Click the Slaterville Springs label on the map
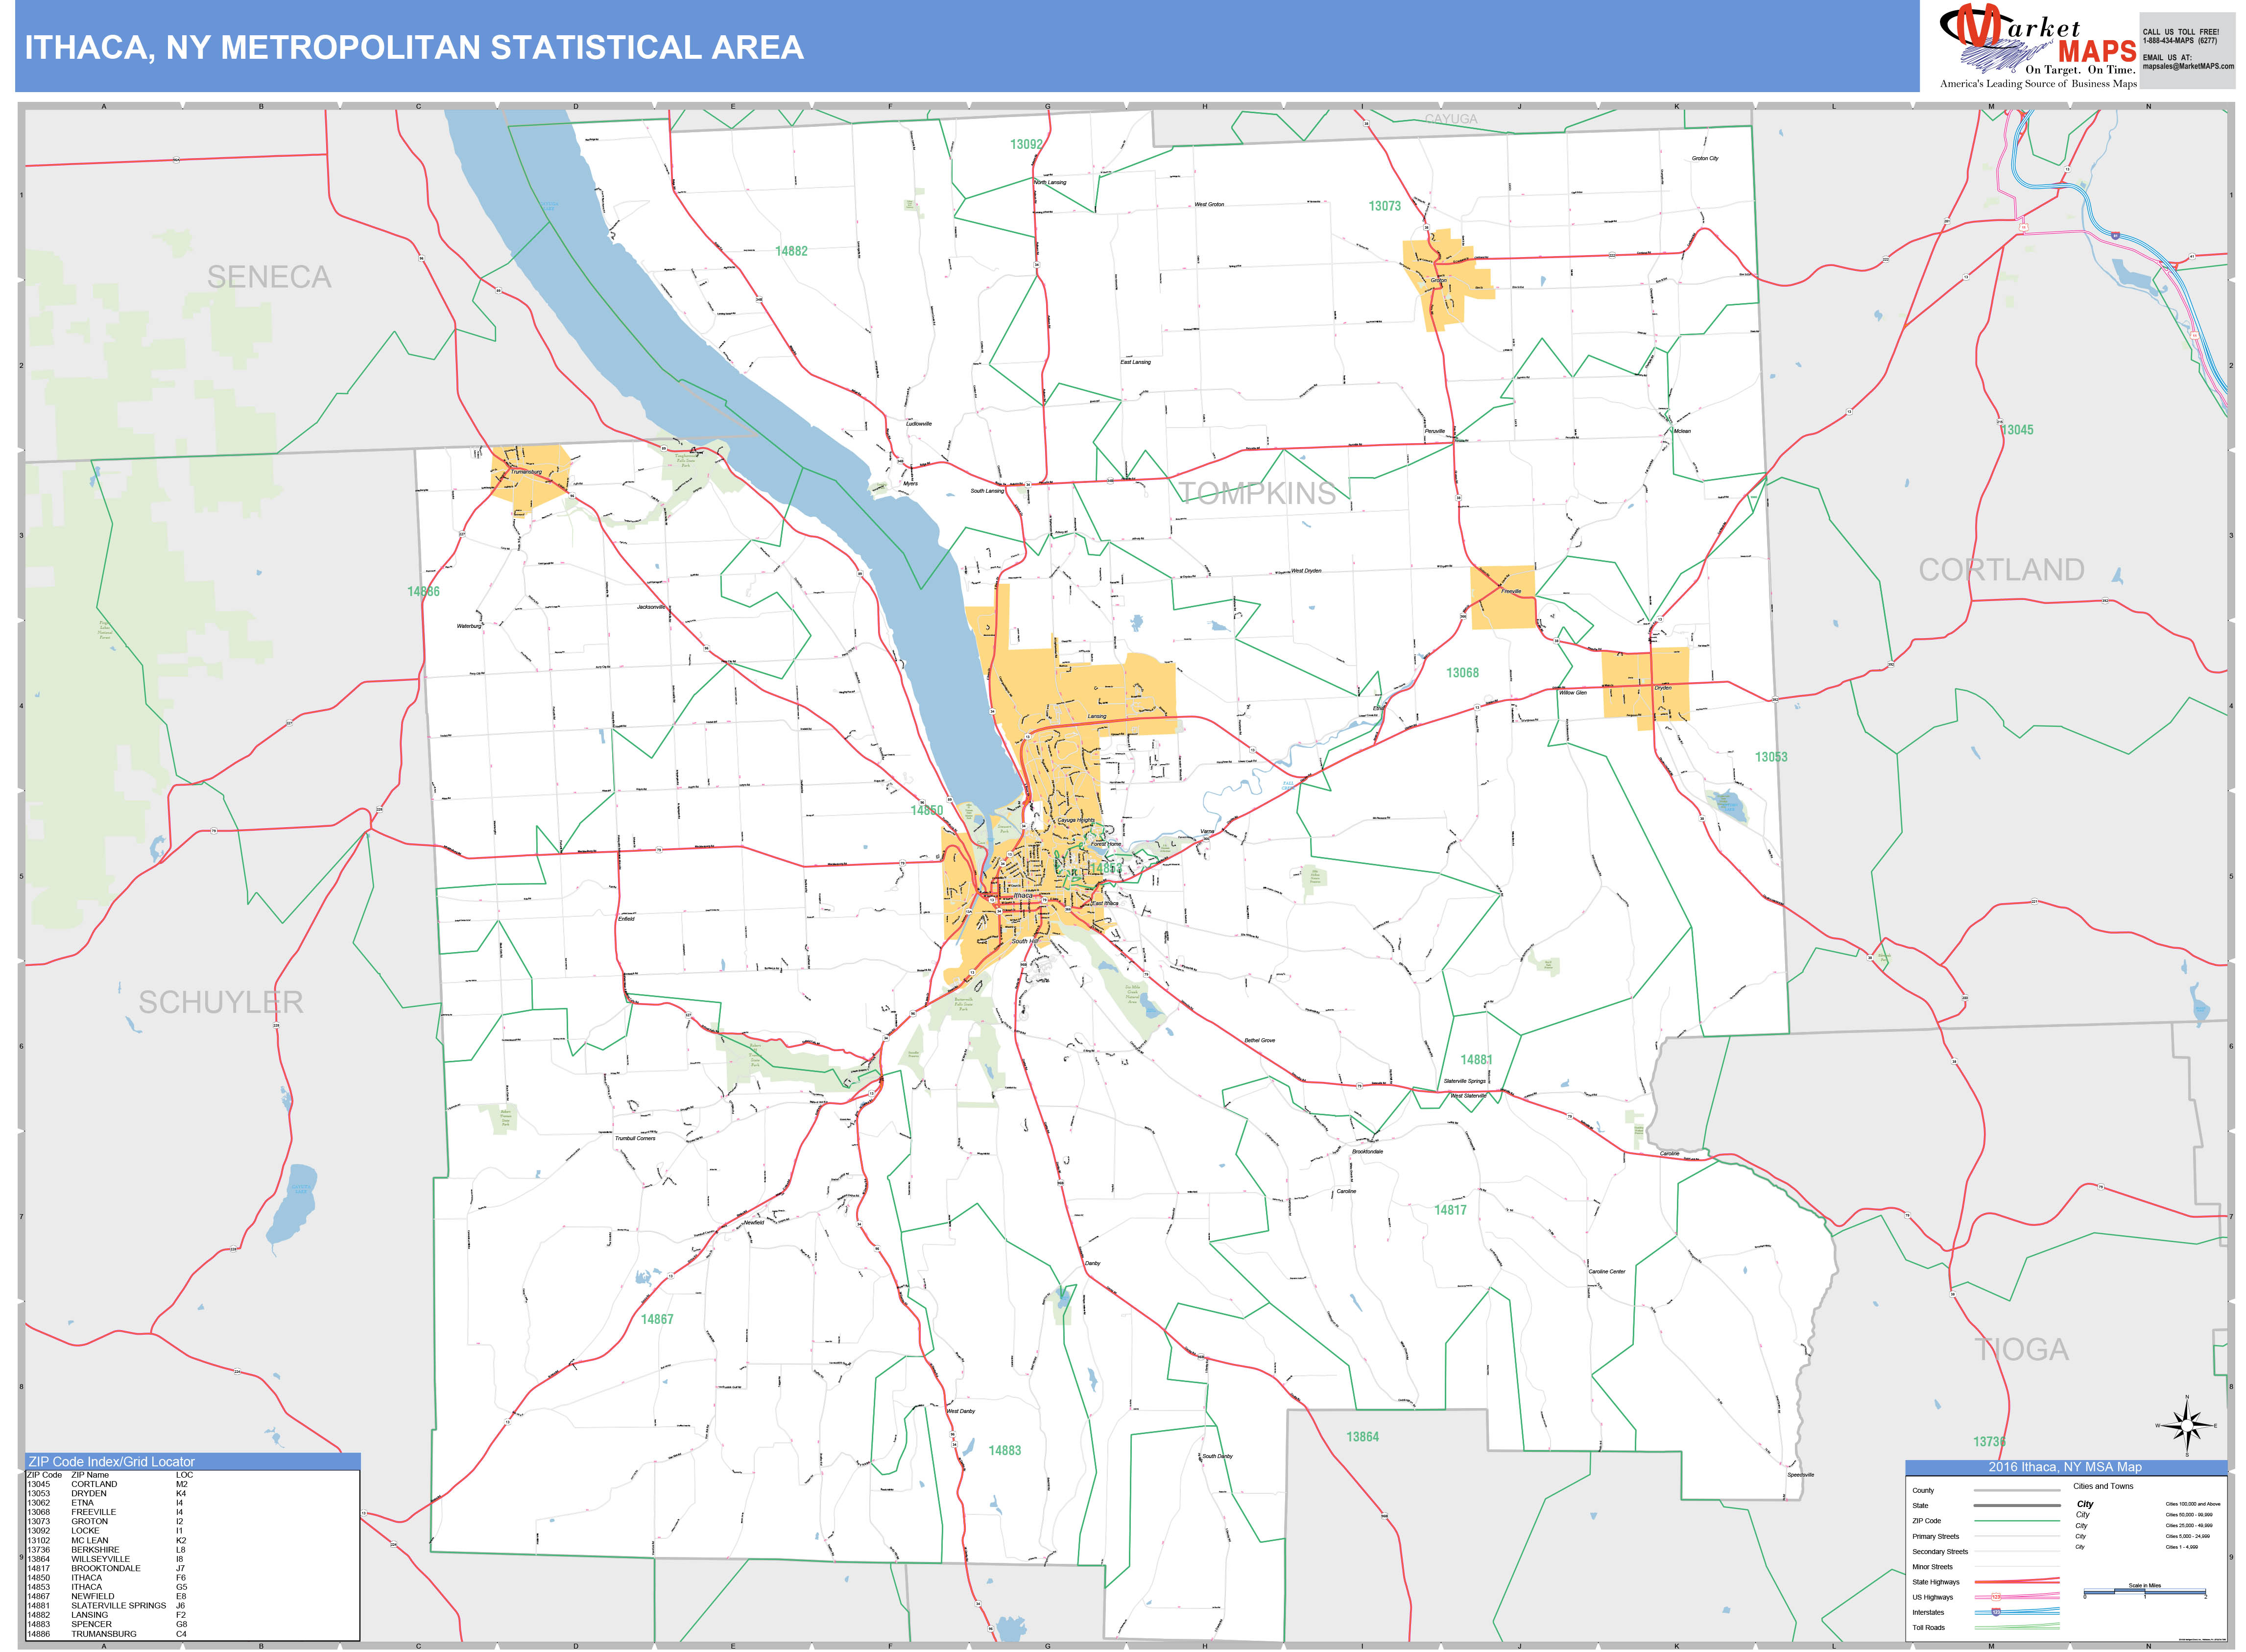Viewport: 2246px width, 1652px height. point(1465,1081)
